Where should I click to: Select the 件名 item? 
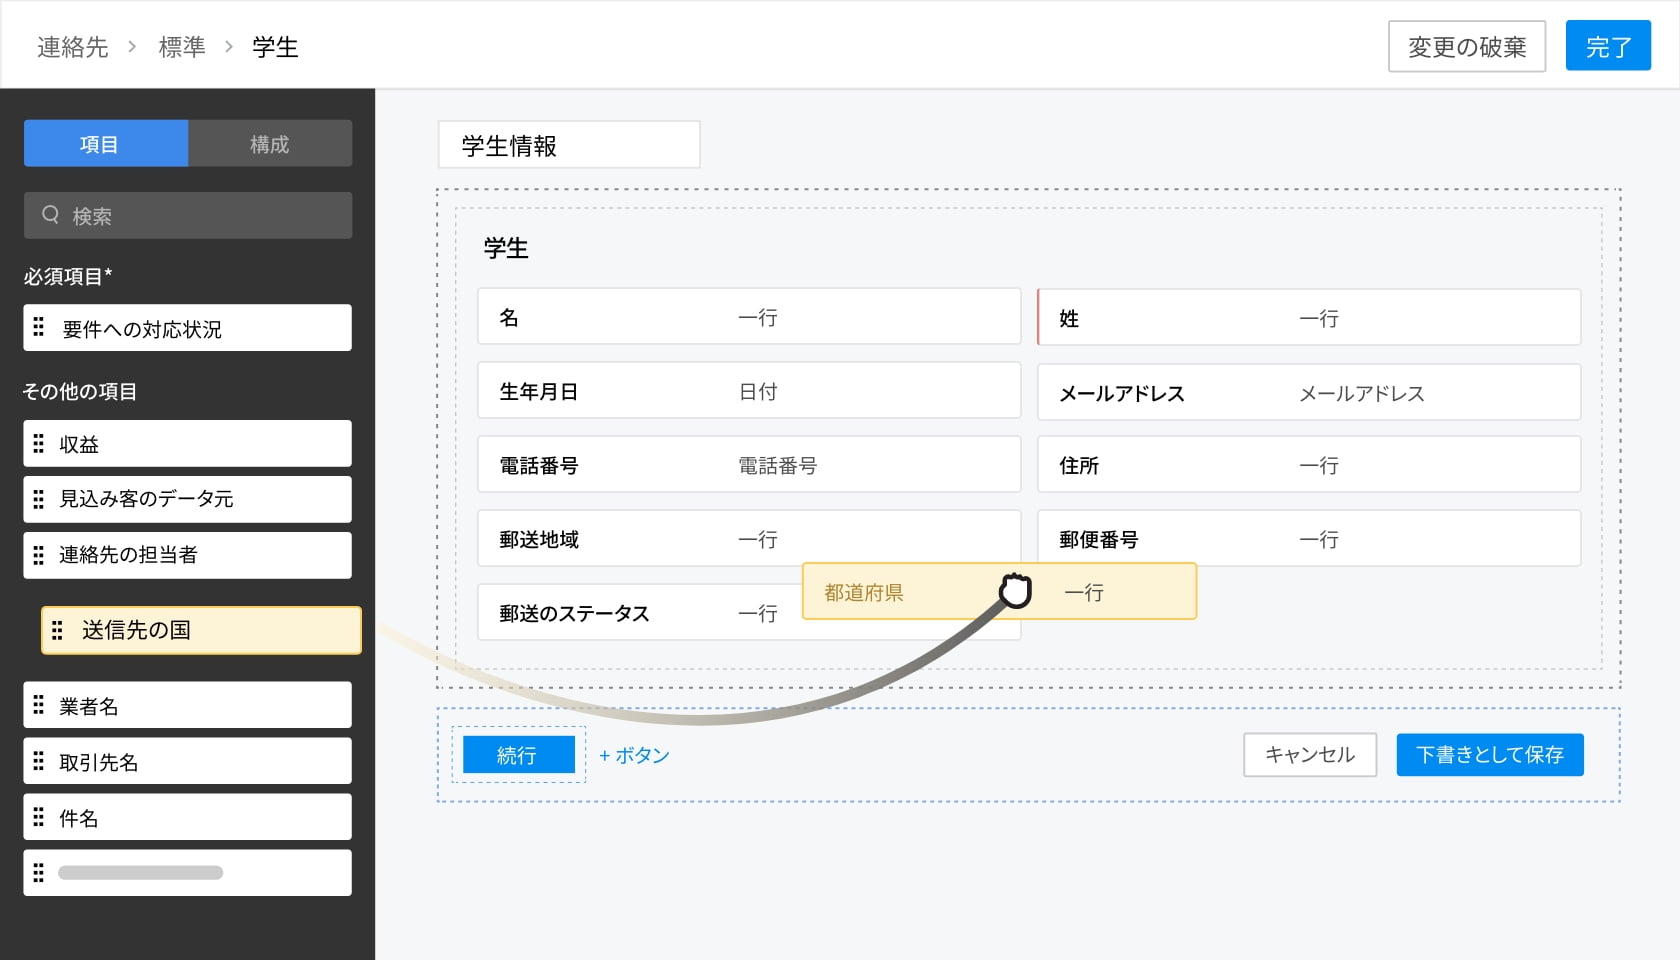(x=188, y=817)
